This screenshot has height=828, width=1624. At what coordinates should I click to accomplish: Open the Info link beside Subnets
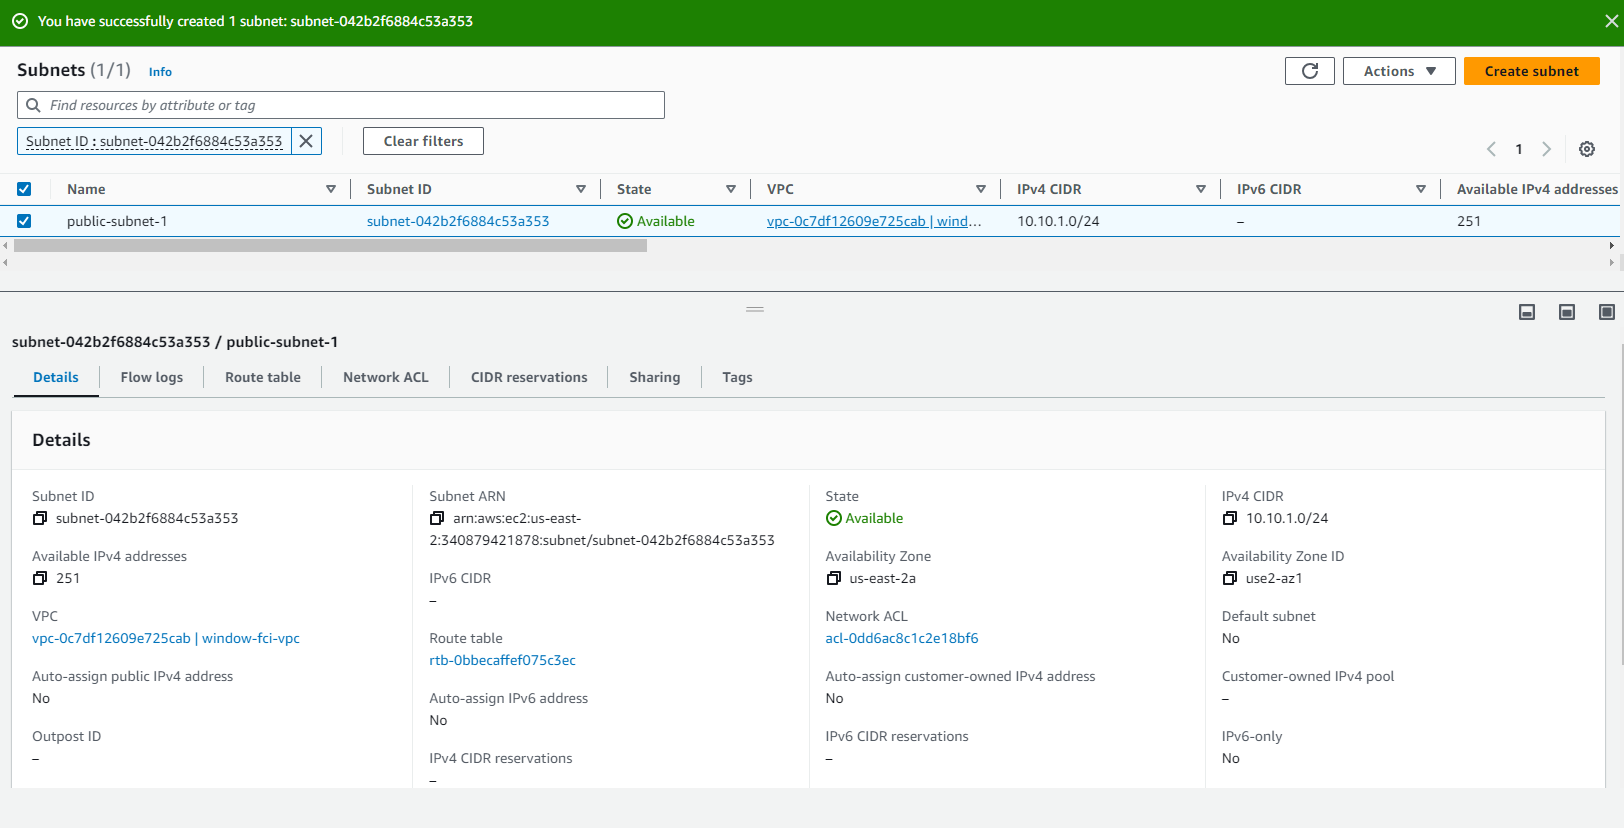160,72
